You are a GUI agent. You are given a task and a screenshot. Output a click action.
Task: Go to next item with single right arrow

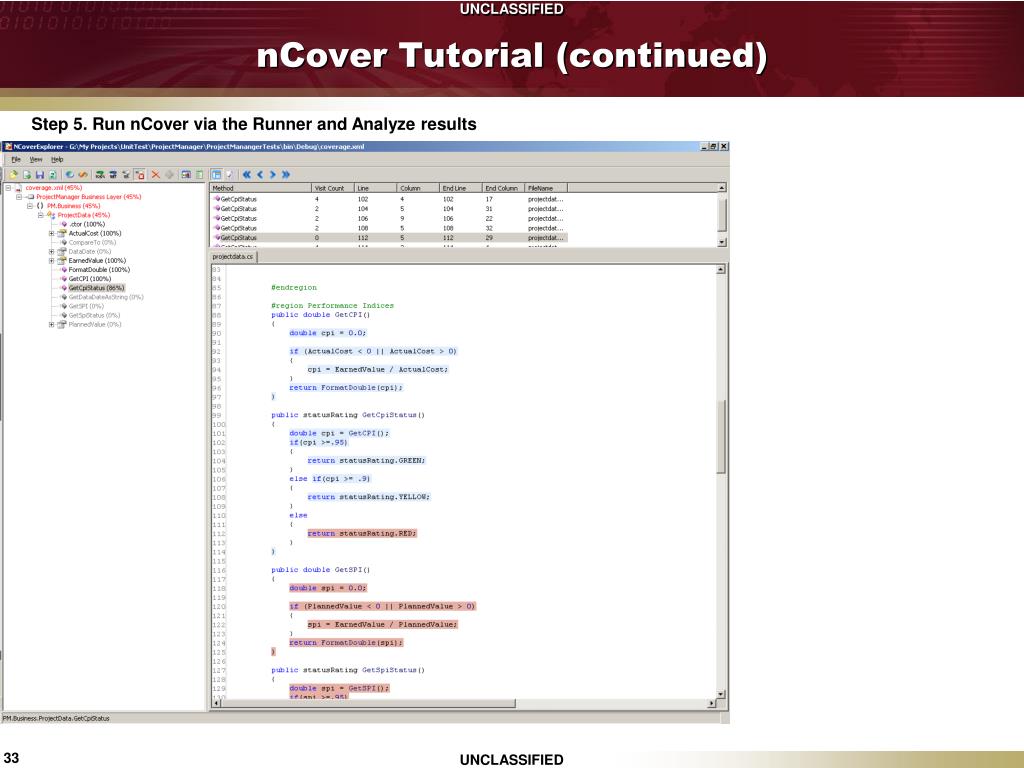point(273,174)
